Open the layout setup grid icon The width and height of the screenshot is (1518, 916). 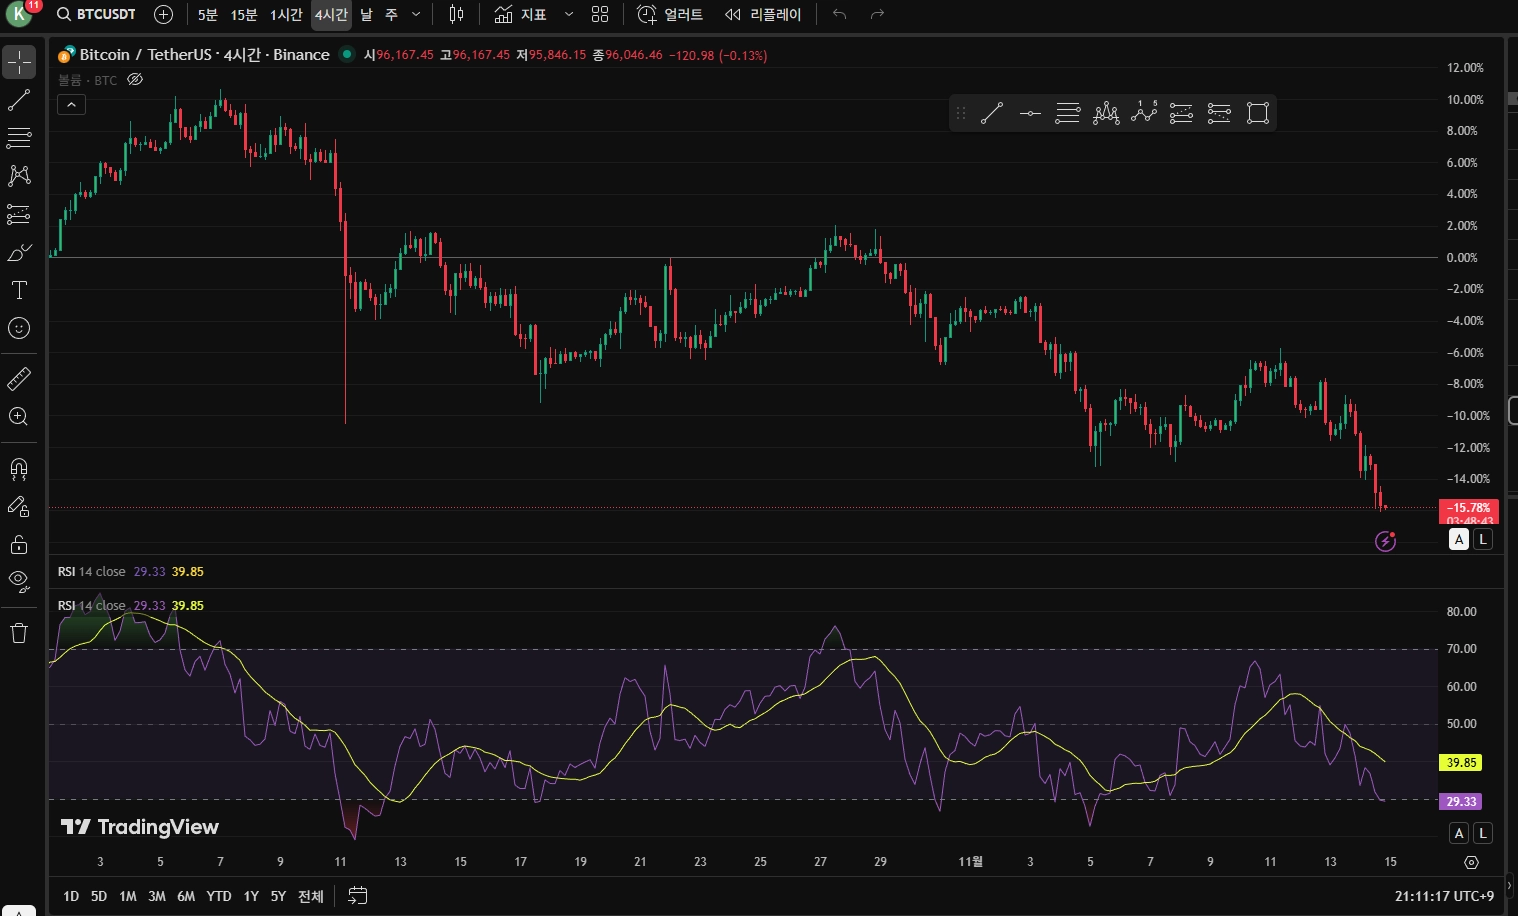pos(600,15)
